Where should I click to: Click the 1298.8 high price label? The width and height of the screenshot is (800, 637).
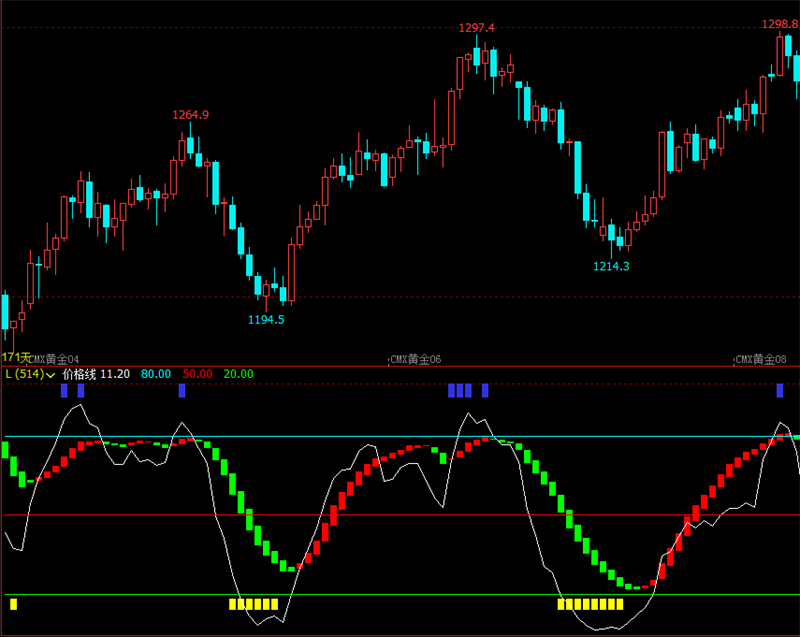point(780,24)
